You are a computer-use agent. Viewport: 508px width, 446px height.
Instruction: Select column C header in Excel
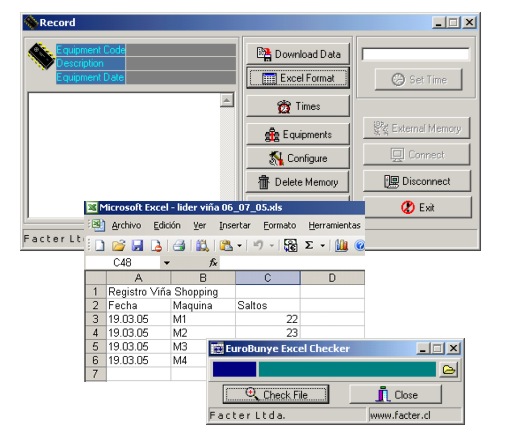[267, 278]
